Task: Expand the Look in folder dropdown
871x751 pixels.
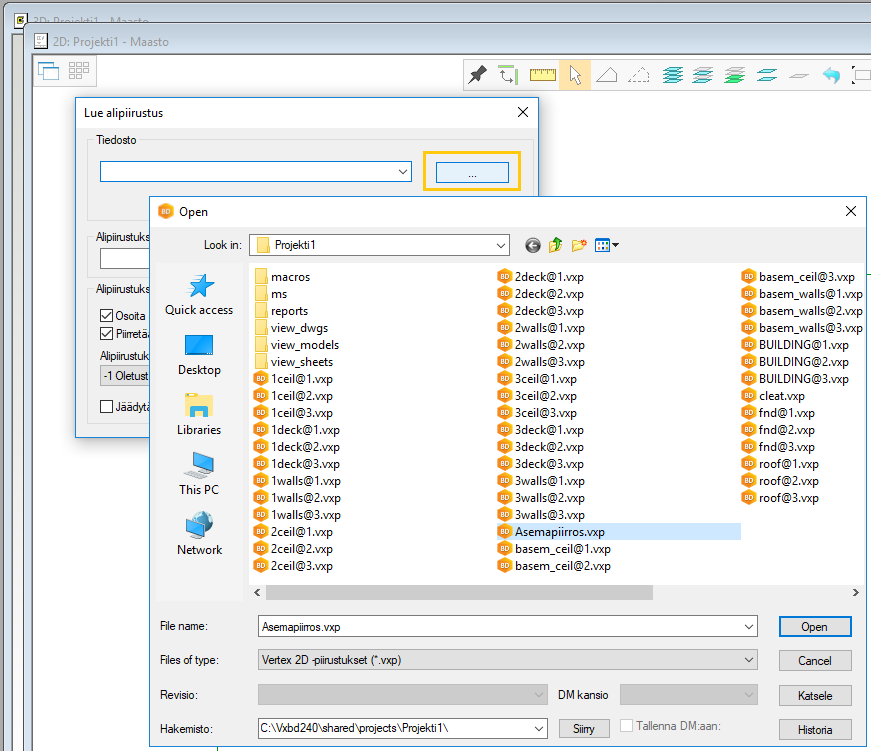Action: (x=500, y=245)
